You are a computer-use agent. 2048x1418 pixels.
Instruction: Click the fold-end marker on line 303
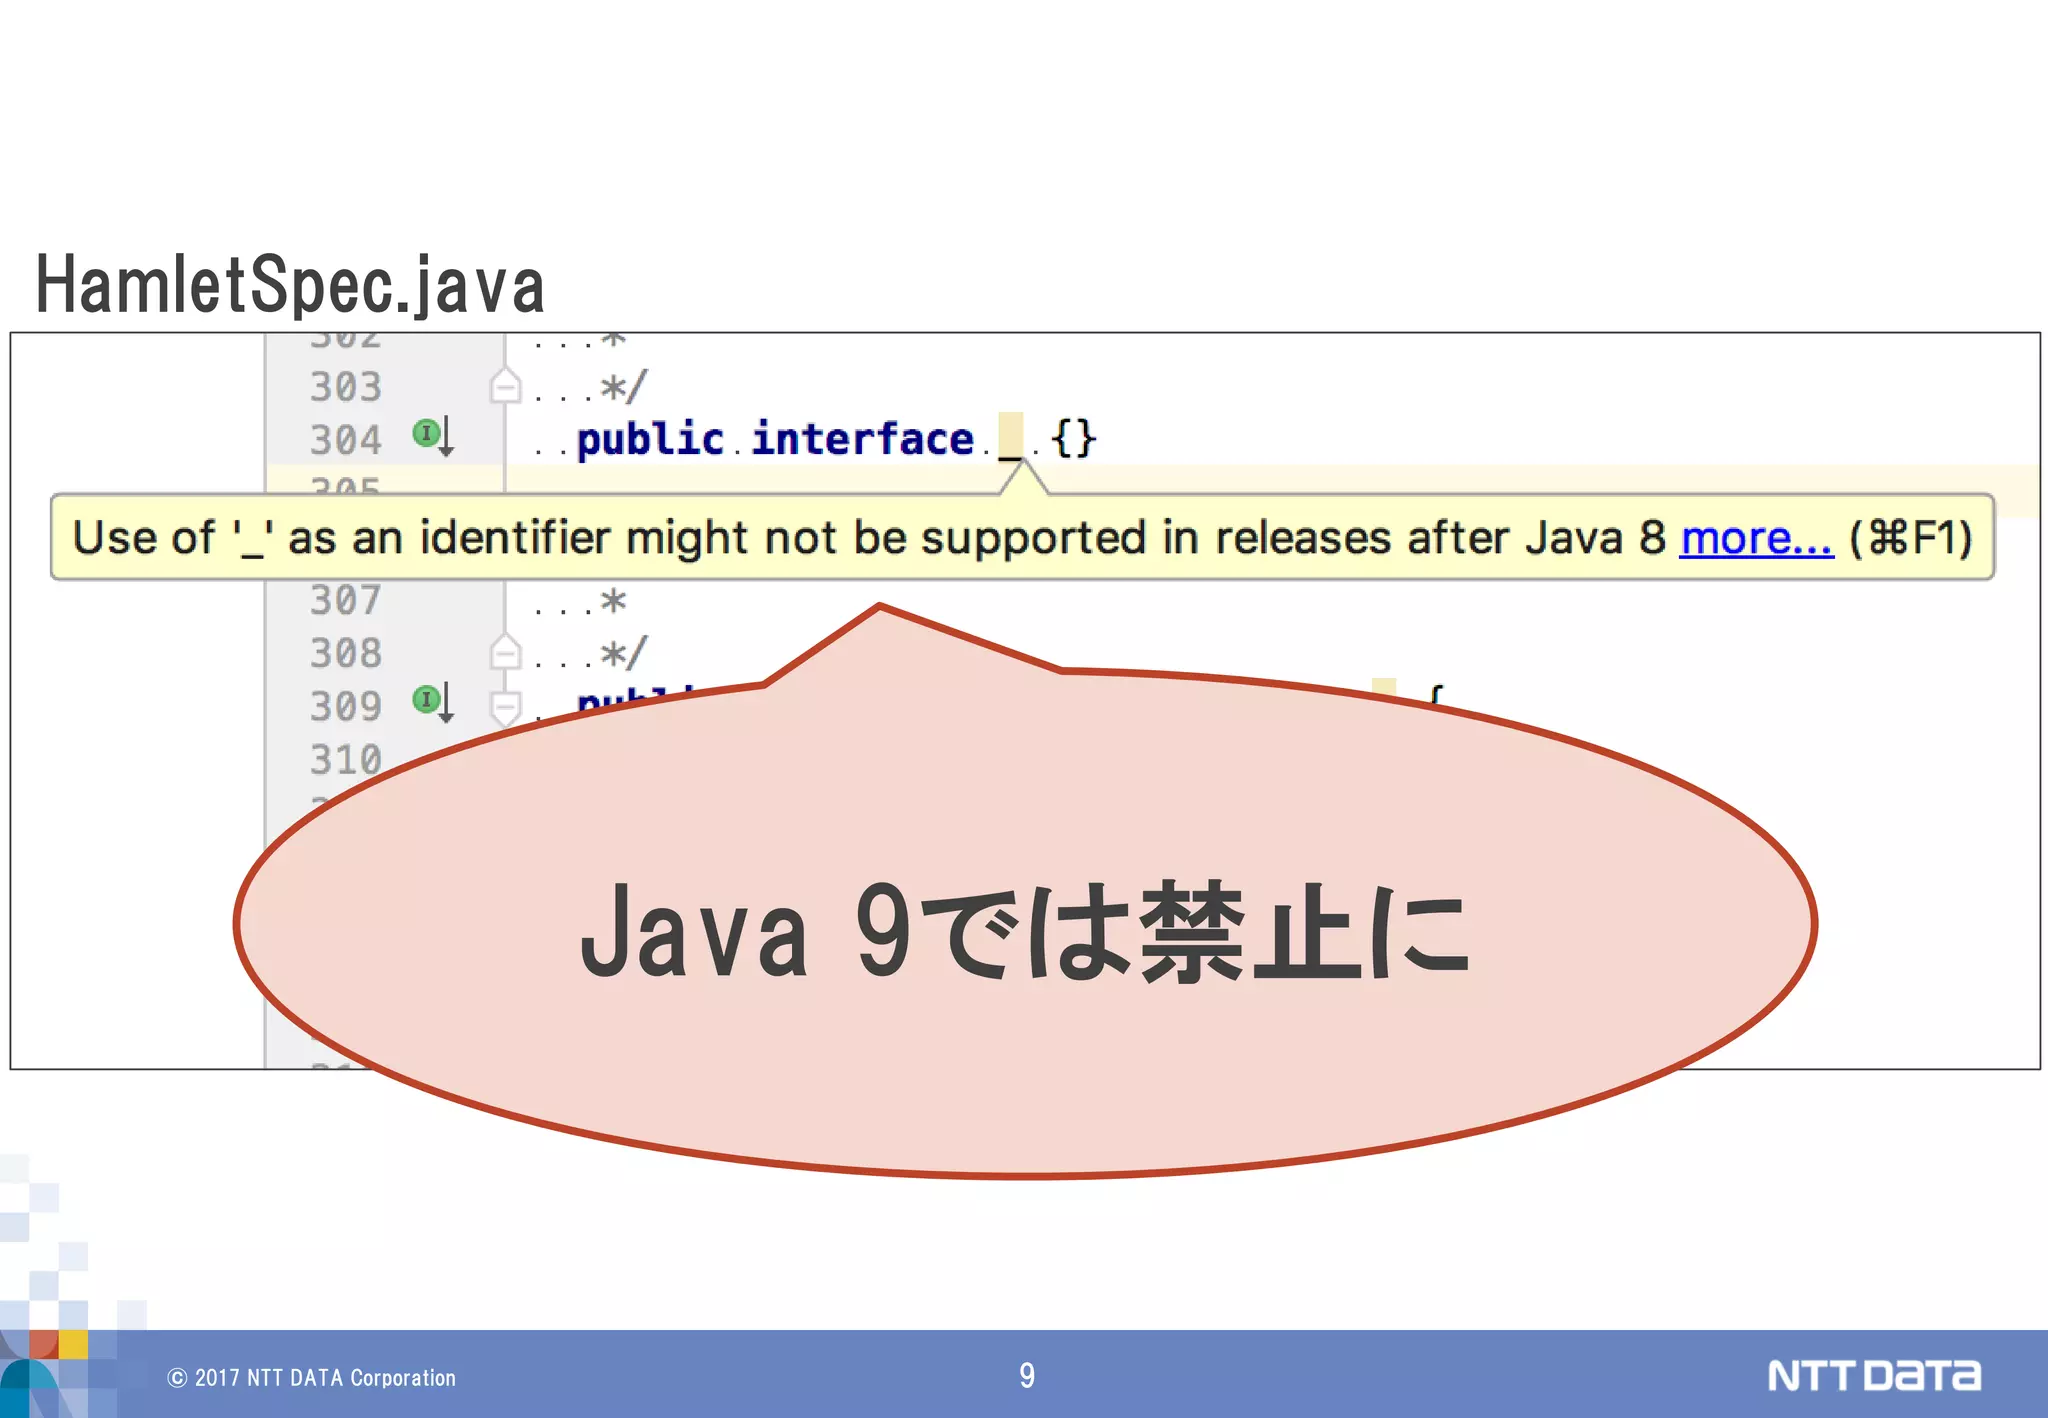click(506, 386)
